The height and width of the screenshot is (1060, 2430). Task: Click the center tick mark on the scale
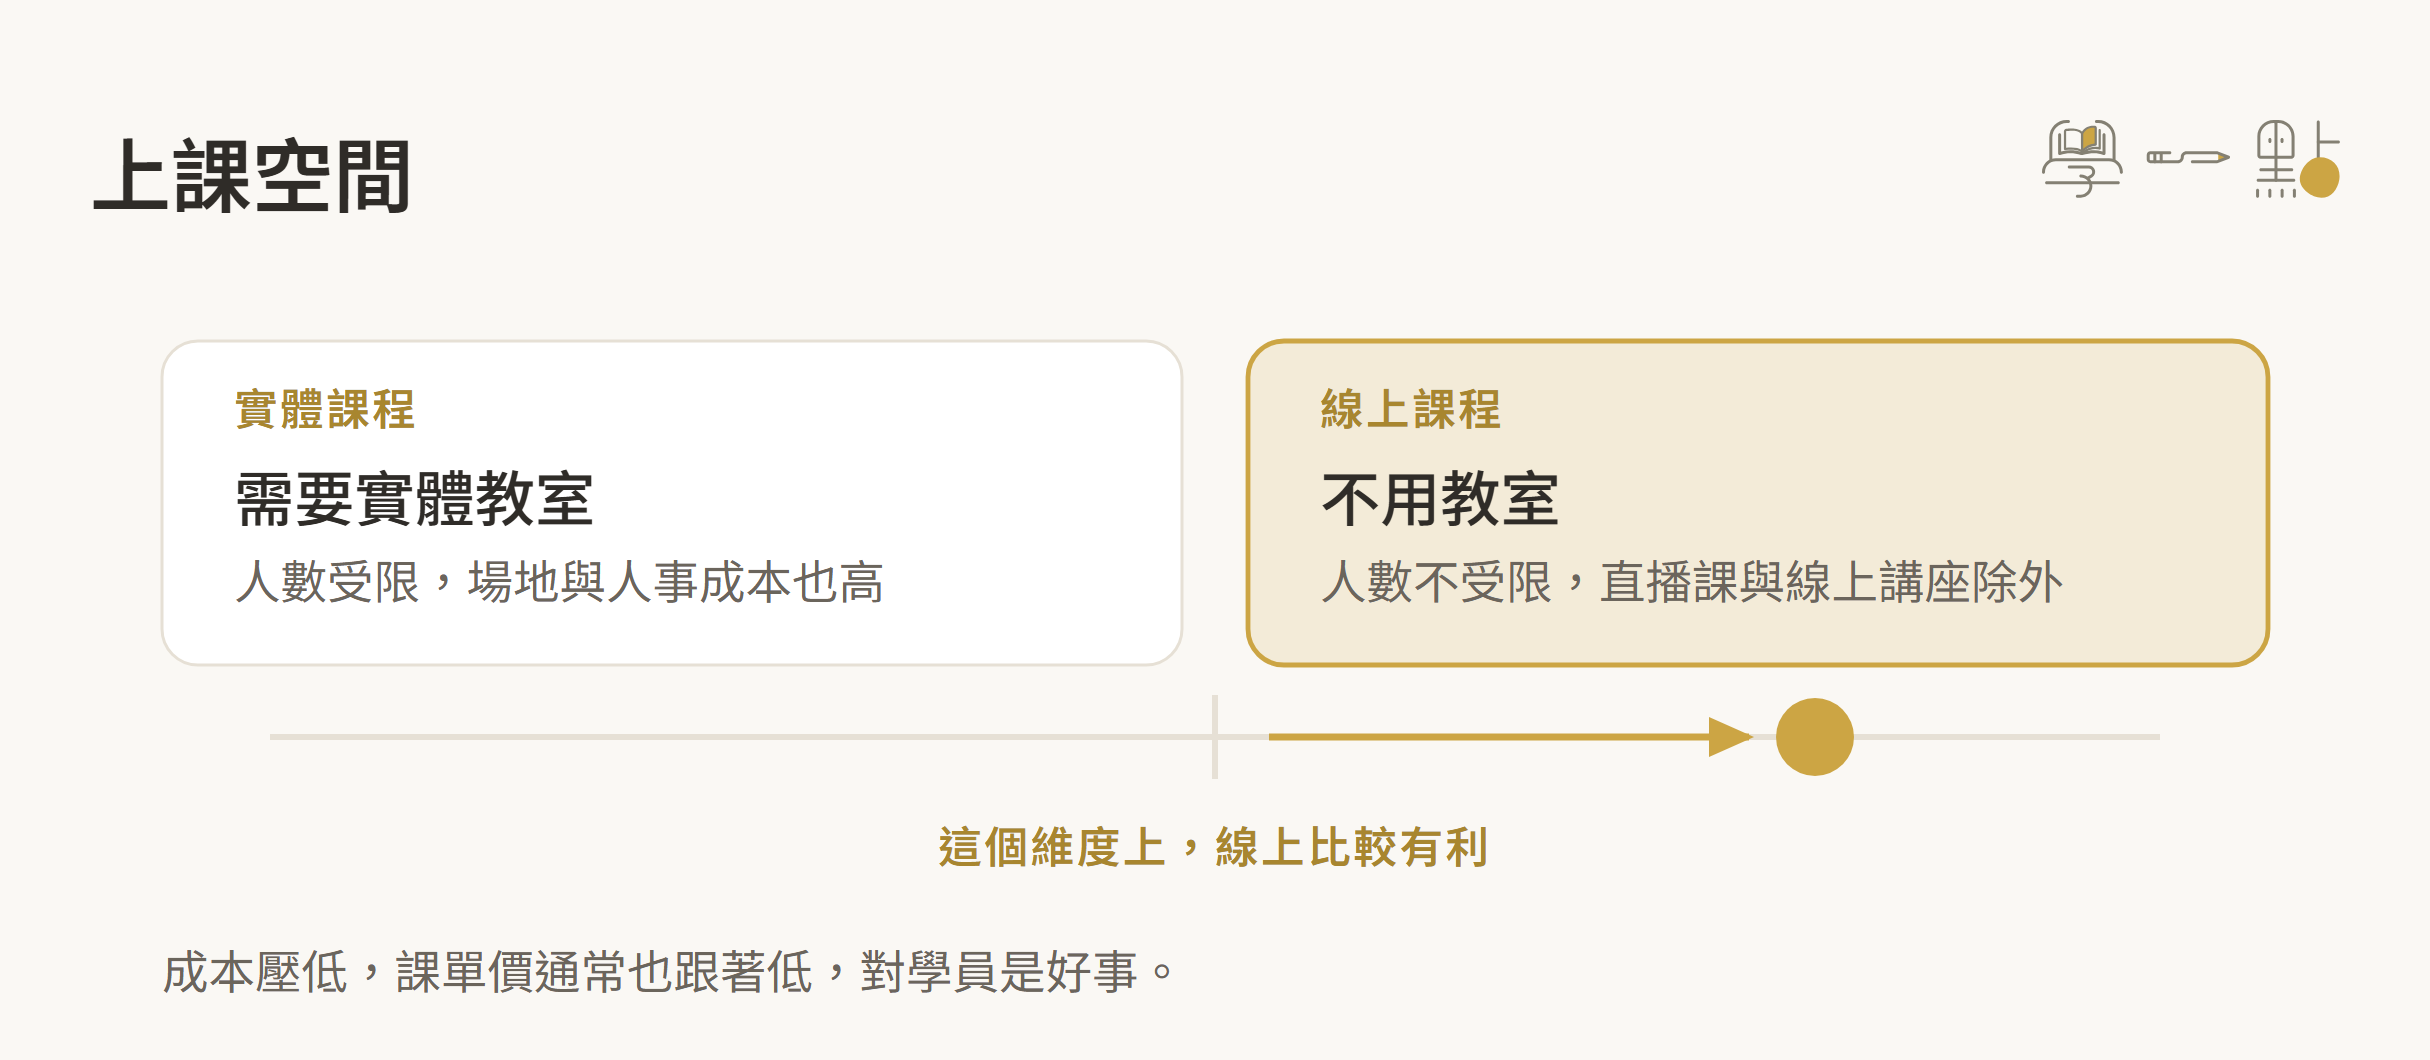[1215, 737]
